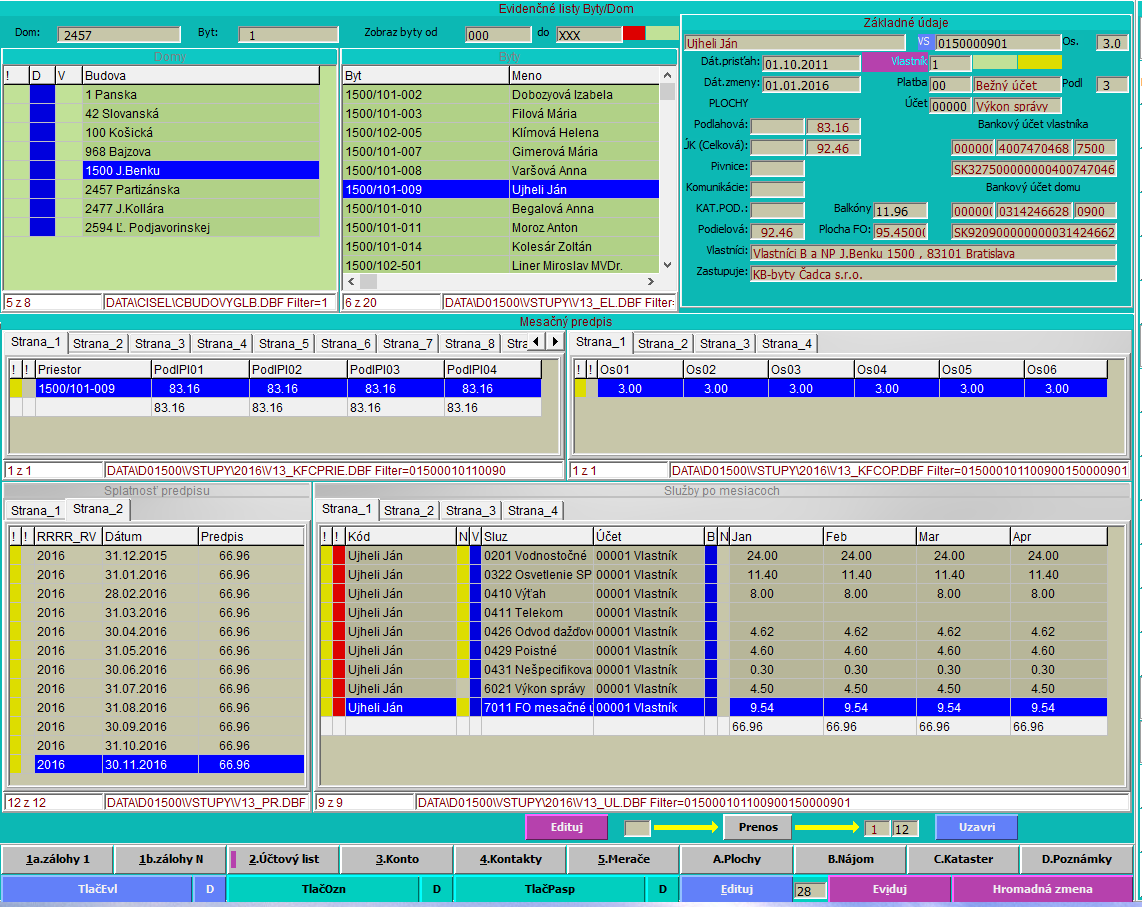1142x907 pixels.
Task: Select building '2457 Partizánska'
Action: 201,189
